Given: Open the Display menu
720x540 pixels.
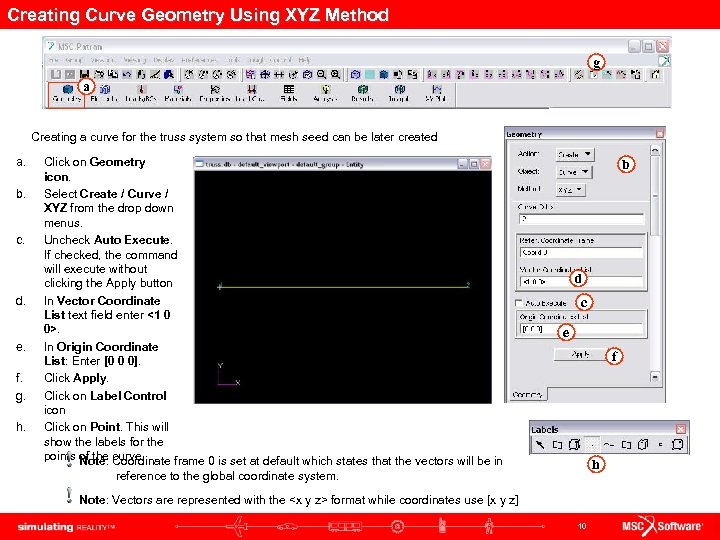Looking at the screenshot, I should pyautogui.click(x=163, y=60).
